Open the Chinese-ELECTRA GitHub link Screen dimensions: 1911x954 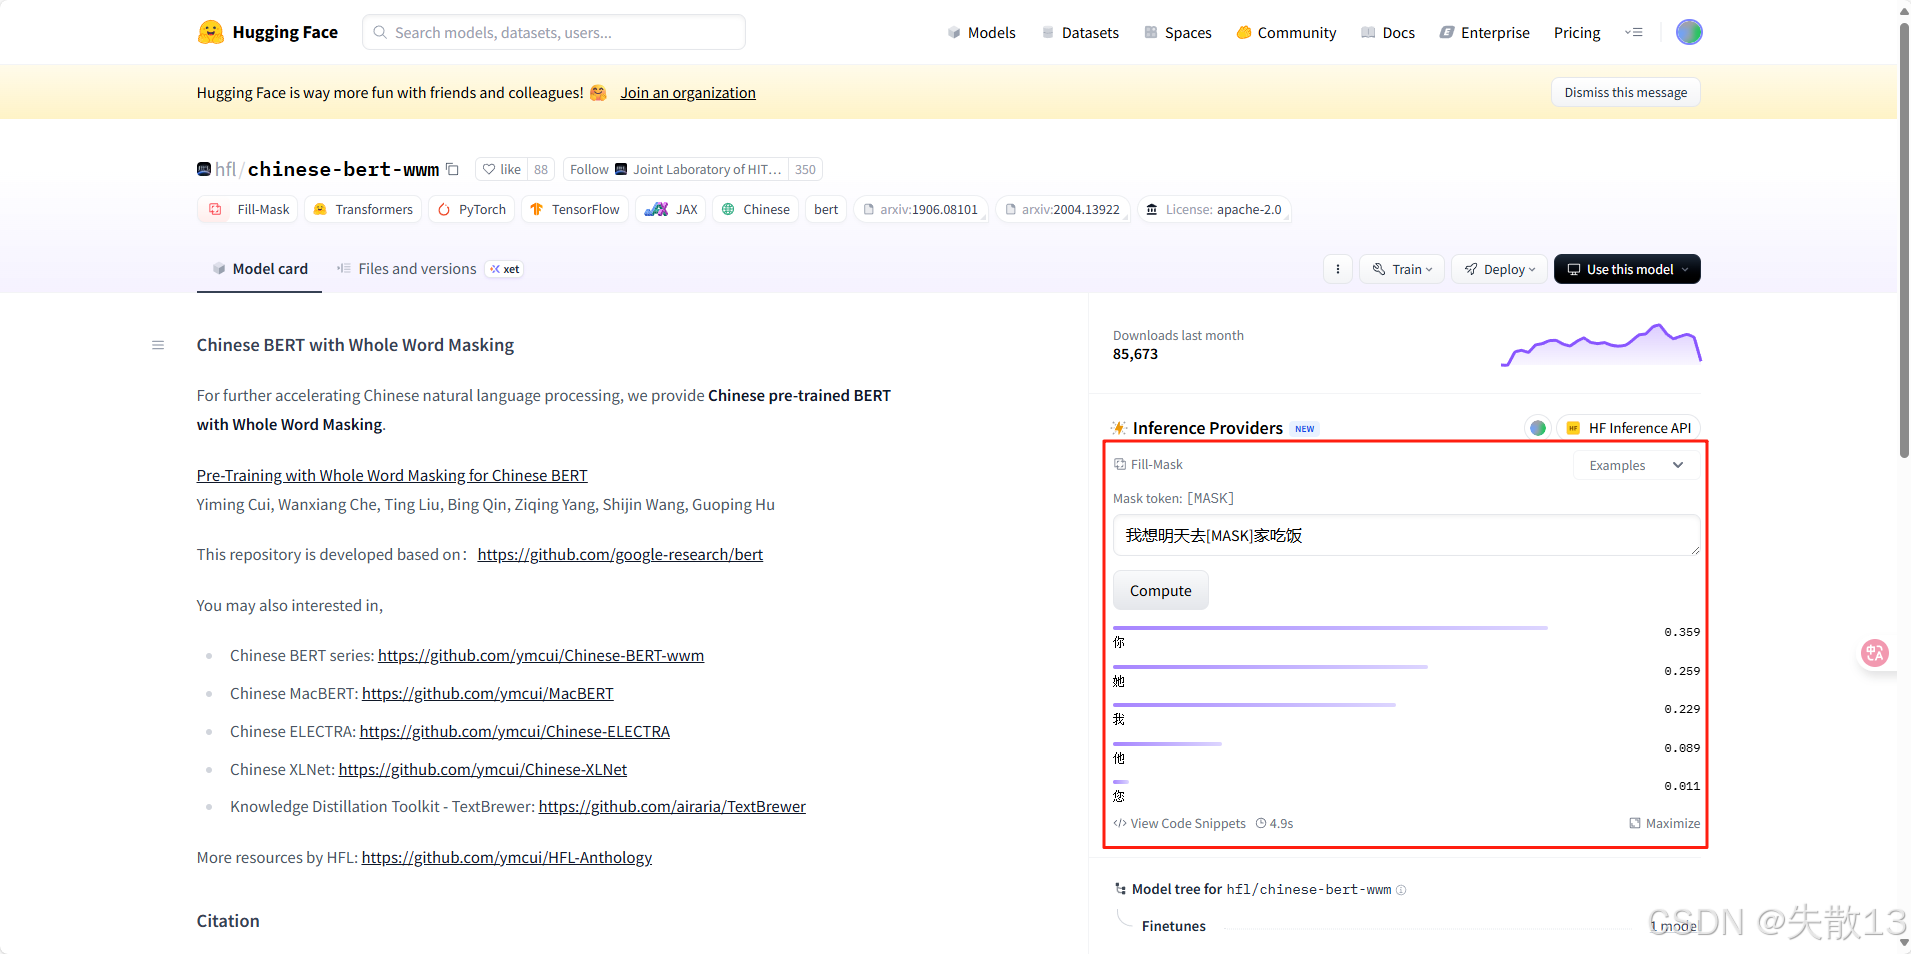(515, 731)
